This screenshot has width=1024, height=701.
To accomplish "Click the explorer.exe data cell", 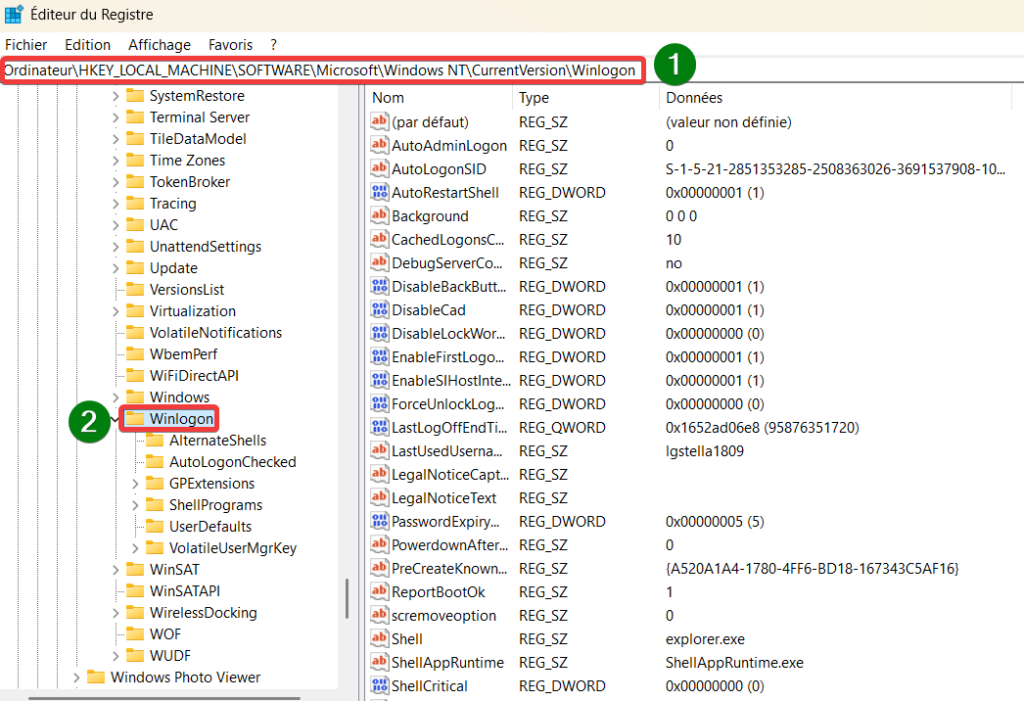I will 705,639.
